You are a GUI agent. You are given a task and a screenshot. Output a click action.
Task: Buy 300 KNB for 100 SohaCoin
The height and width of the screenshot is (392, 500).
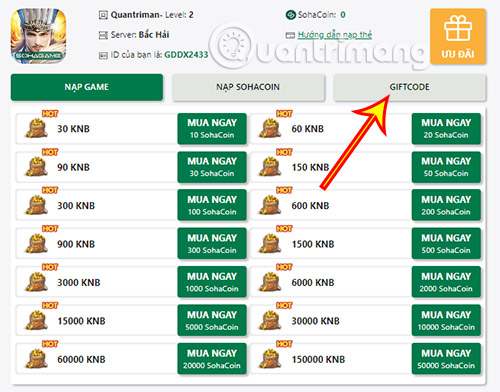(x=212, y=205)
